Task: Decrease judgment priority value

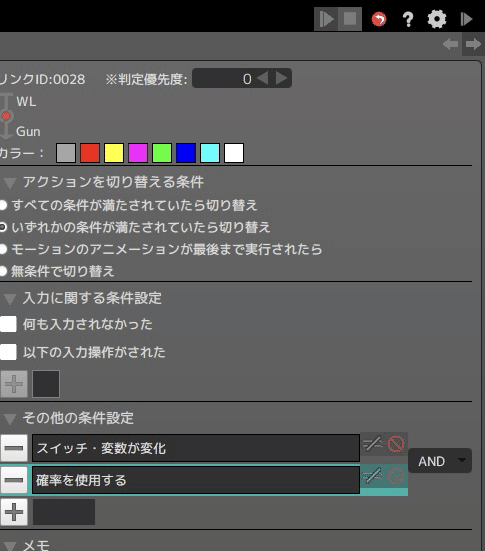Action: pyautogui.click(x=263, y=78)
